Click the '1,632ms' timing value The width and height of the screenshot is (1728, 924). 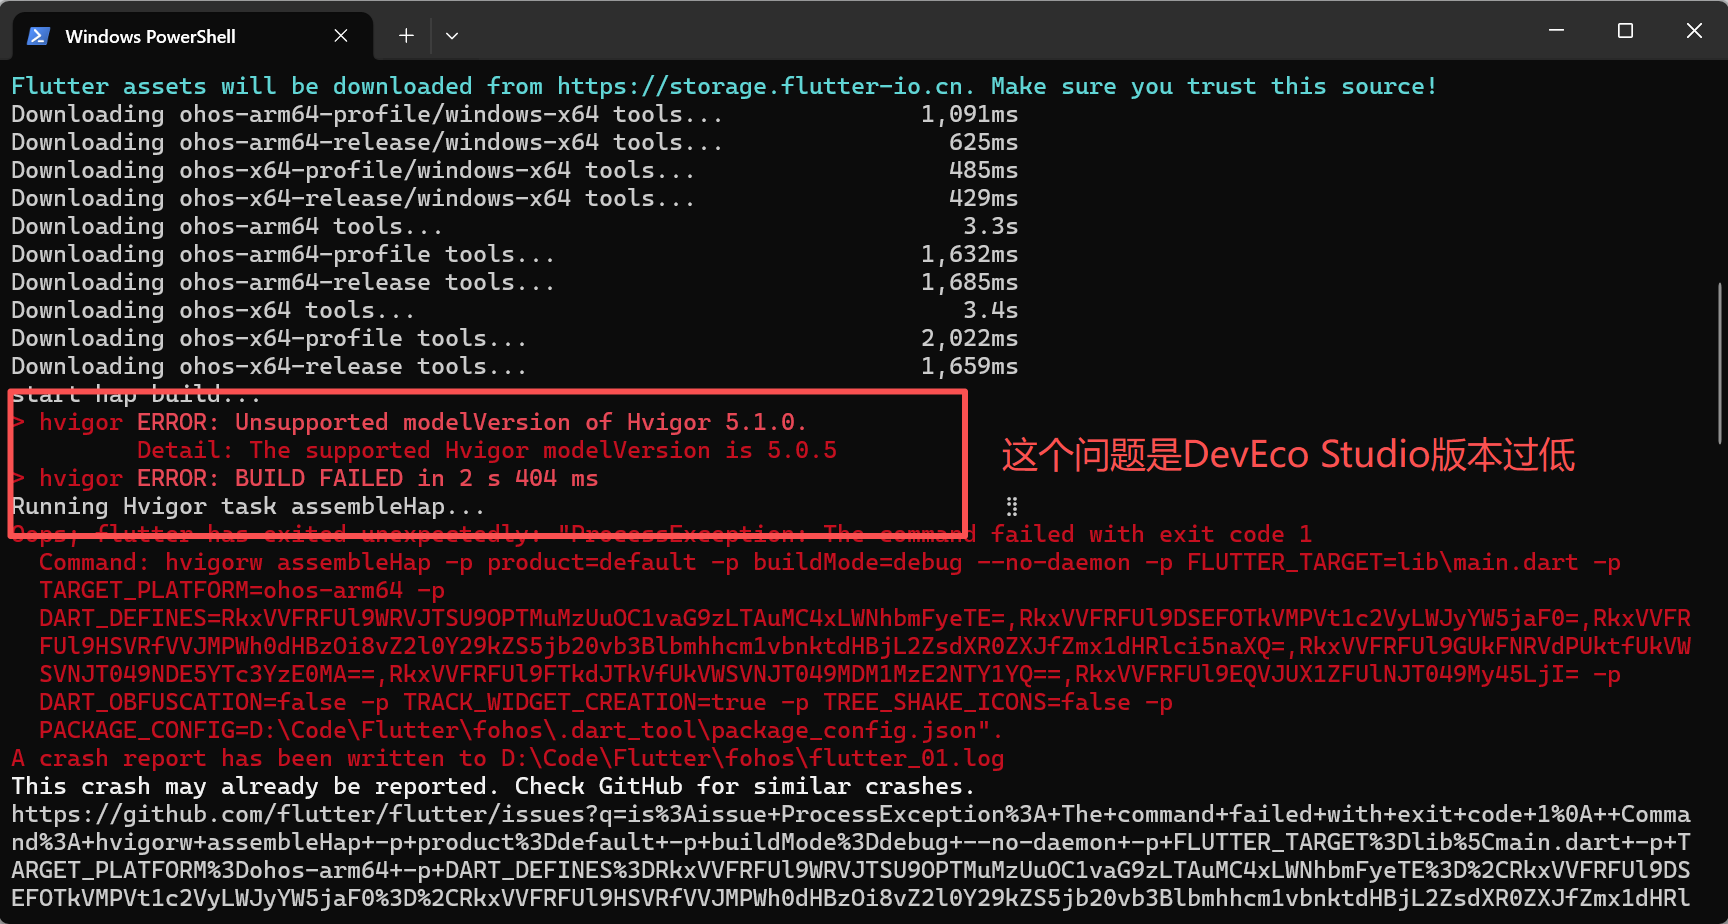(x=969, y=254)
